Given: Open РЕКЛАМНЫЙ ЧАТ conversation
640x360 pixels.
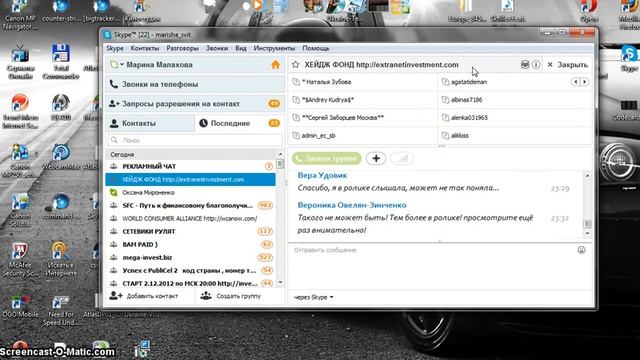Looking at the screenshot, I should click(x=191, y=166).
